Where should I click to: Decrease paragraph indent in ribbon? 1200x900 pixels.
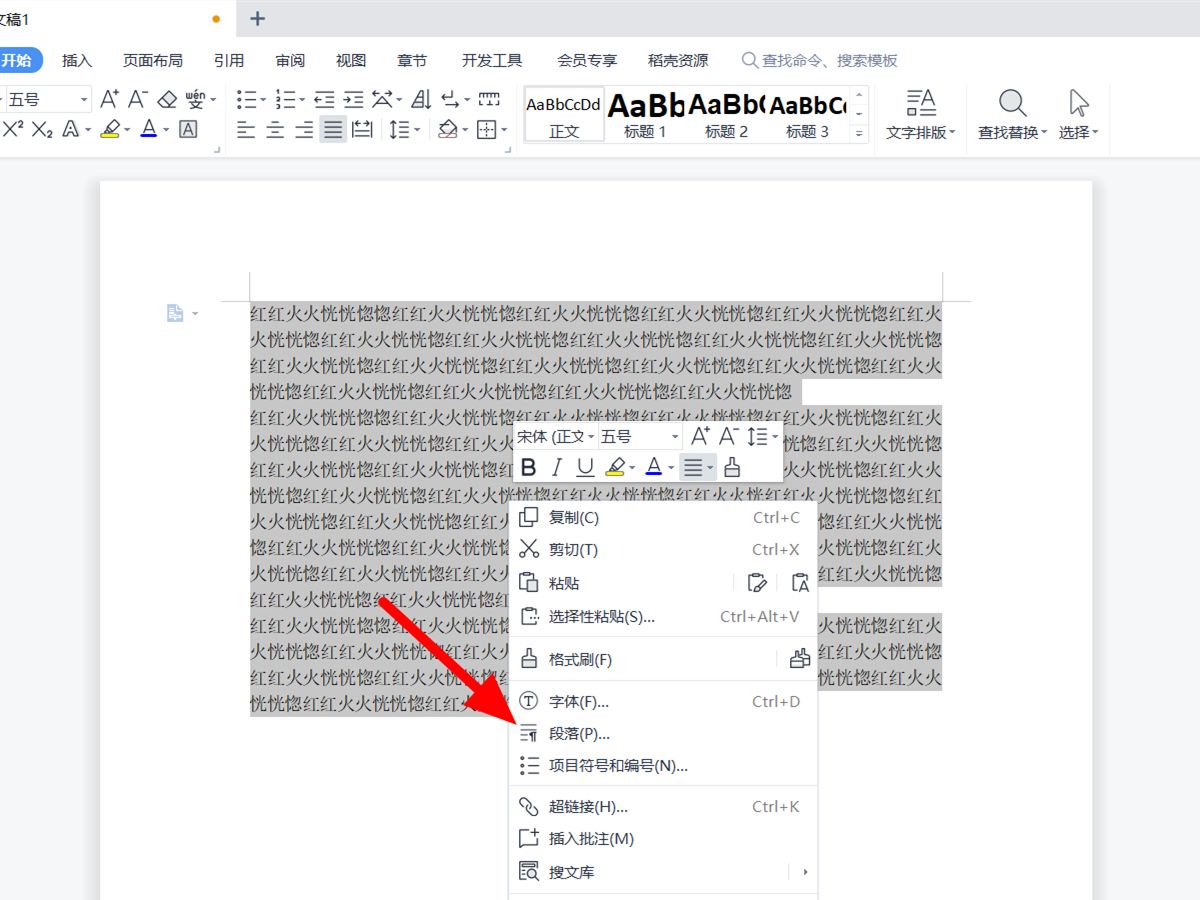point(324,99)
